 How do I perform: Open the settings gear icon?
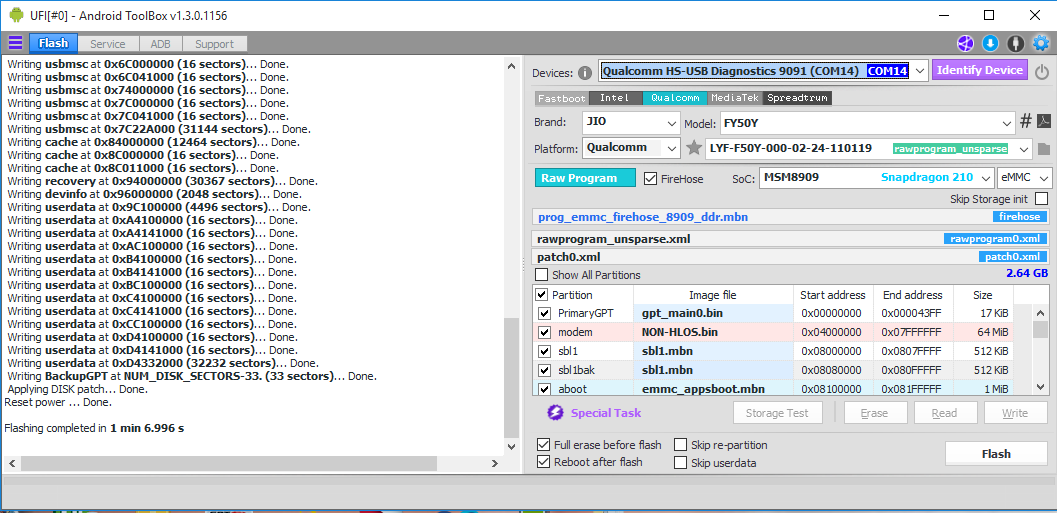pyautogui.click(x=1041, y=44)
